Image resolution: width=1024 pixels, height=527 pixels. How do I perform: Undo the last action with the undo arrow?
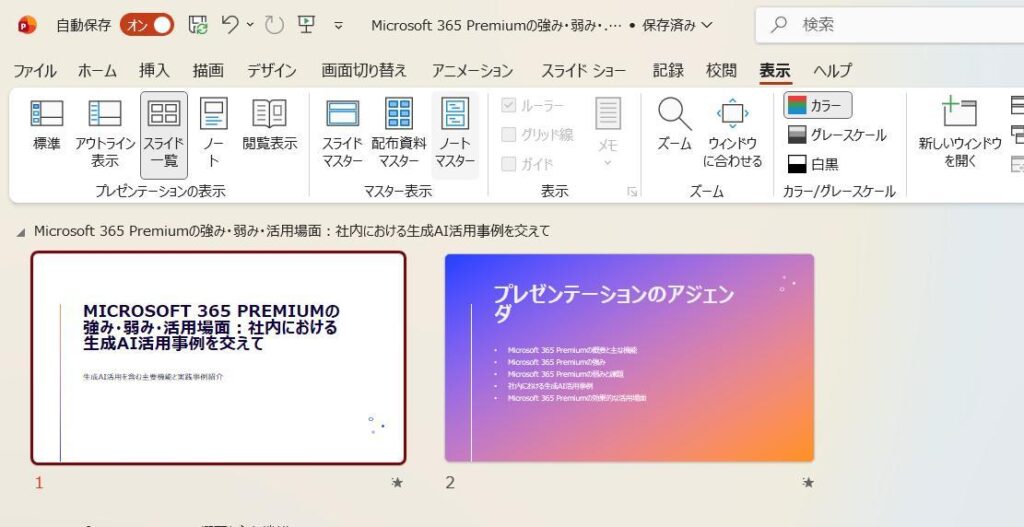[x=230, y=24]
